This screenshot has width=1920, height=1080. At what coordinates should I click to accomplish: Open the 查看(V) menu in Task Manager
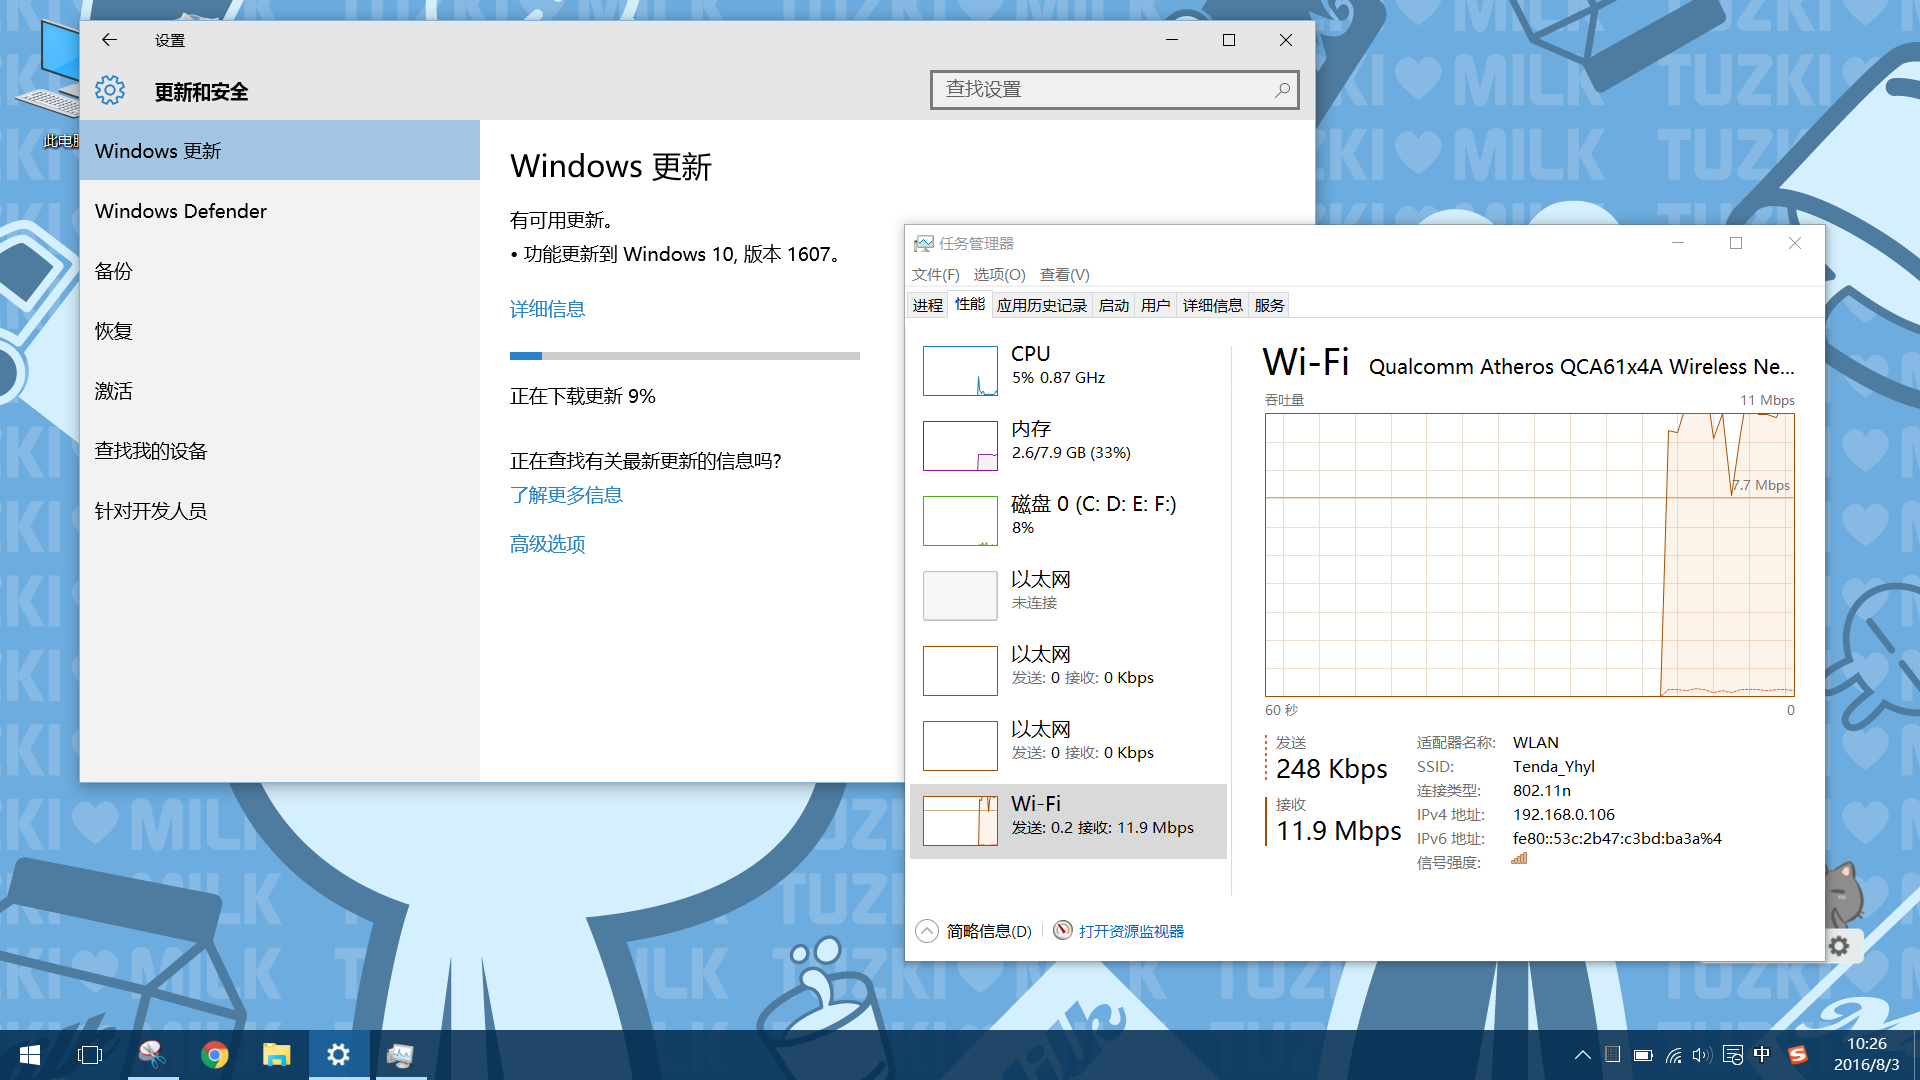point(1064,274)
